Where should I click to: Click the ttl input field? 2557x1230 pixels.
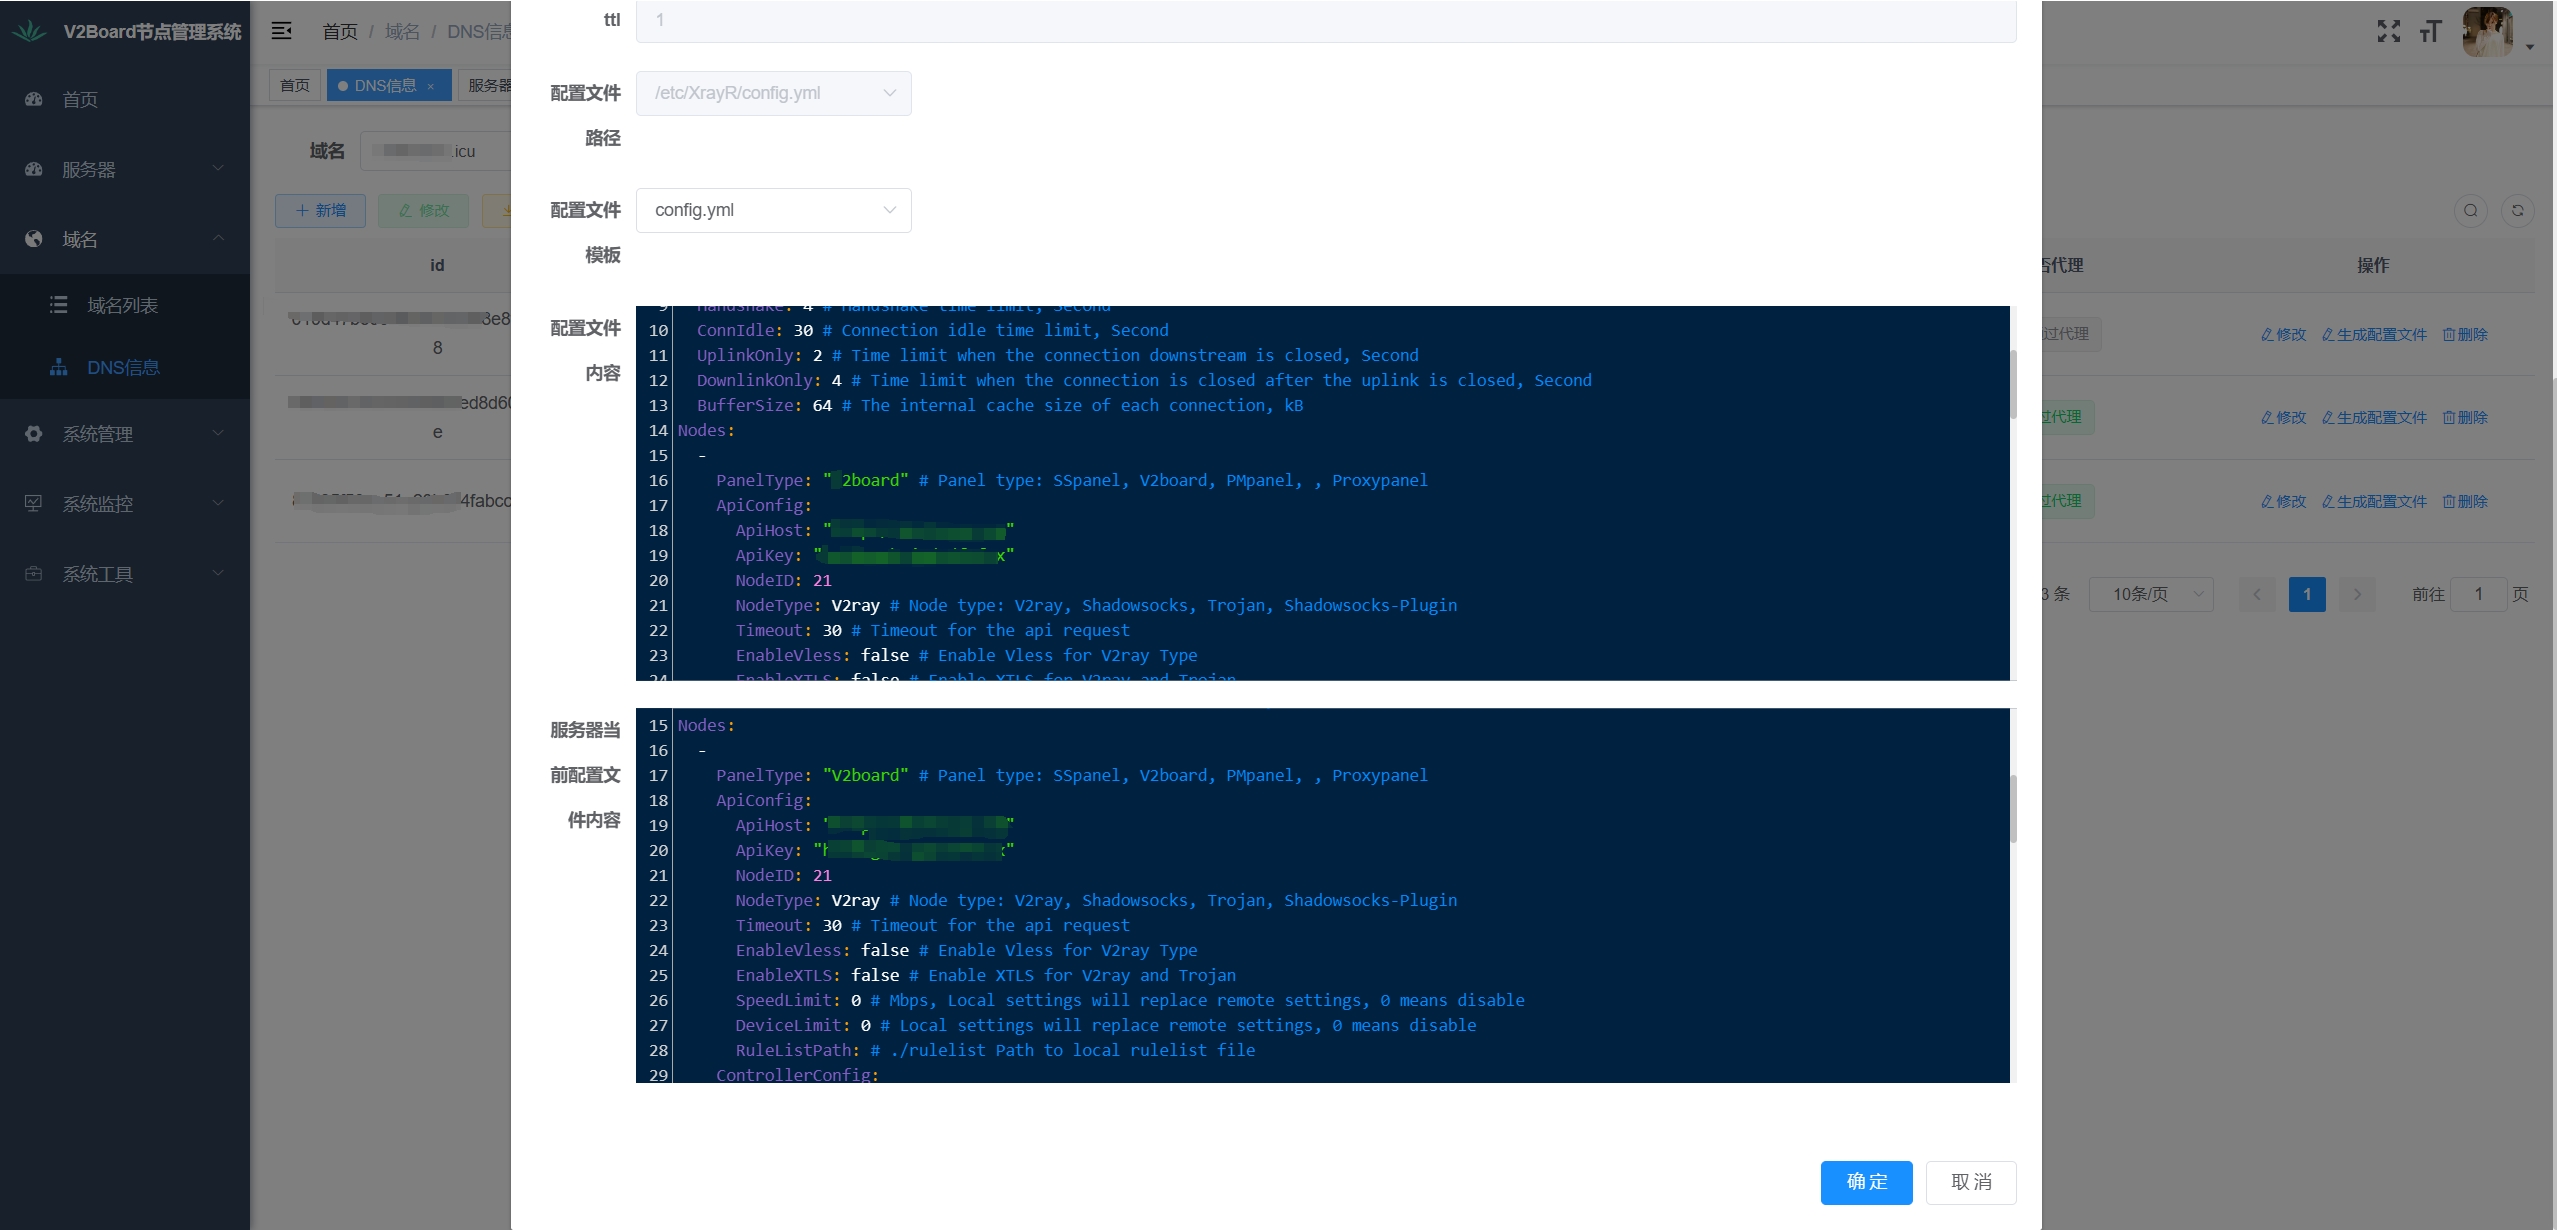tap(1325, 20)
